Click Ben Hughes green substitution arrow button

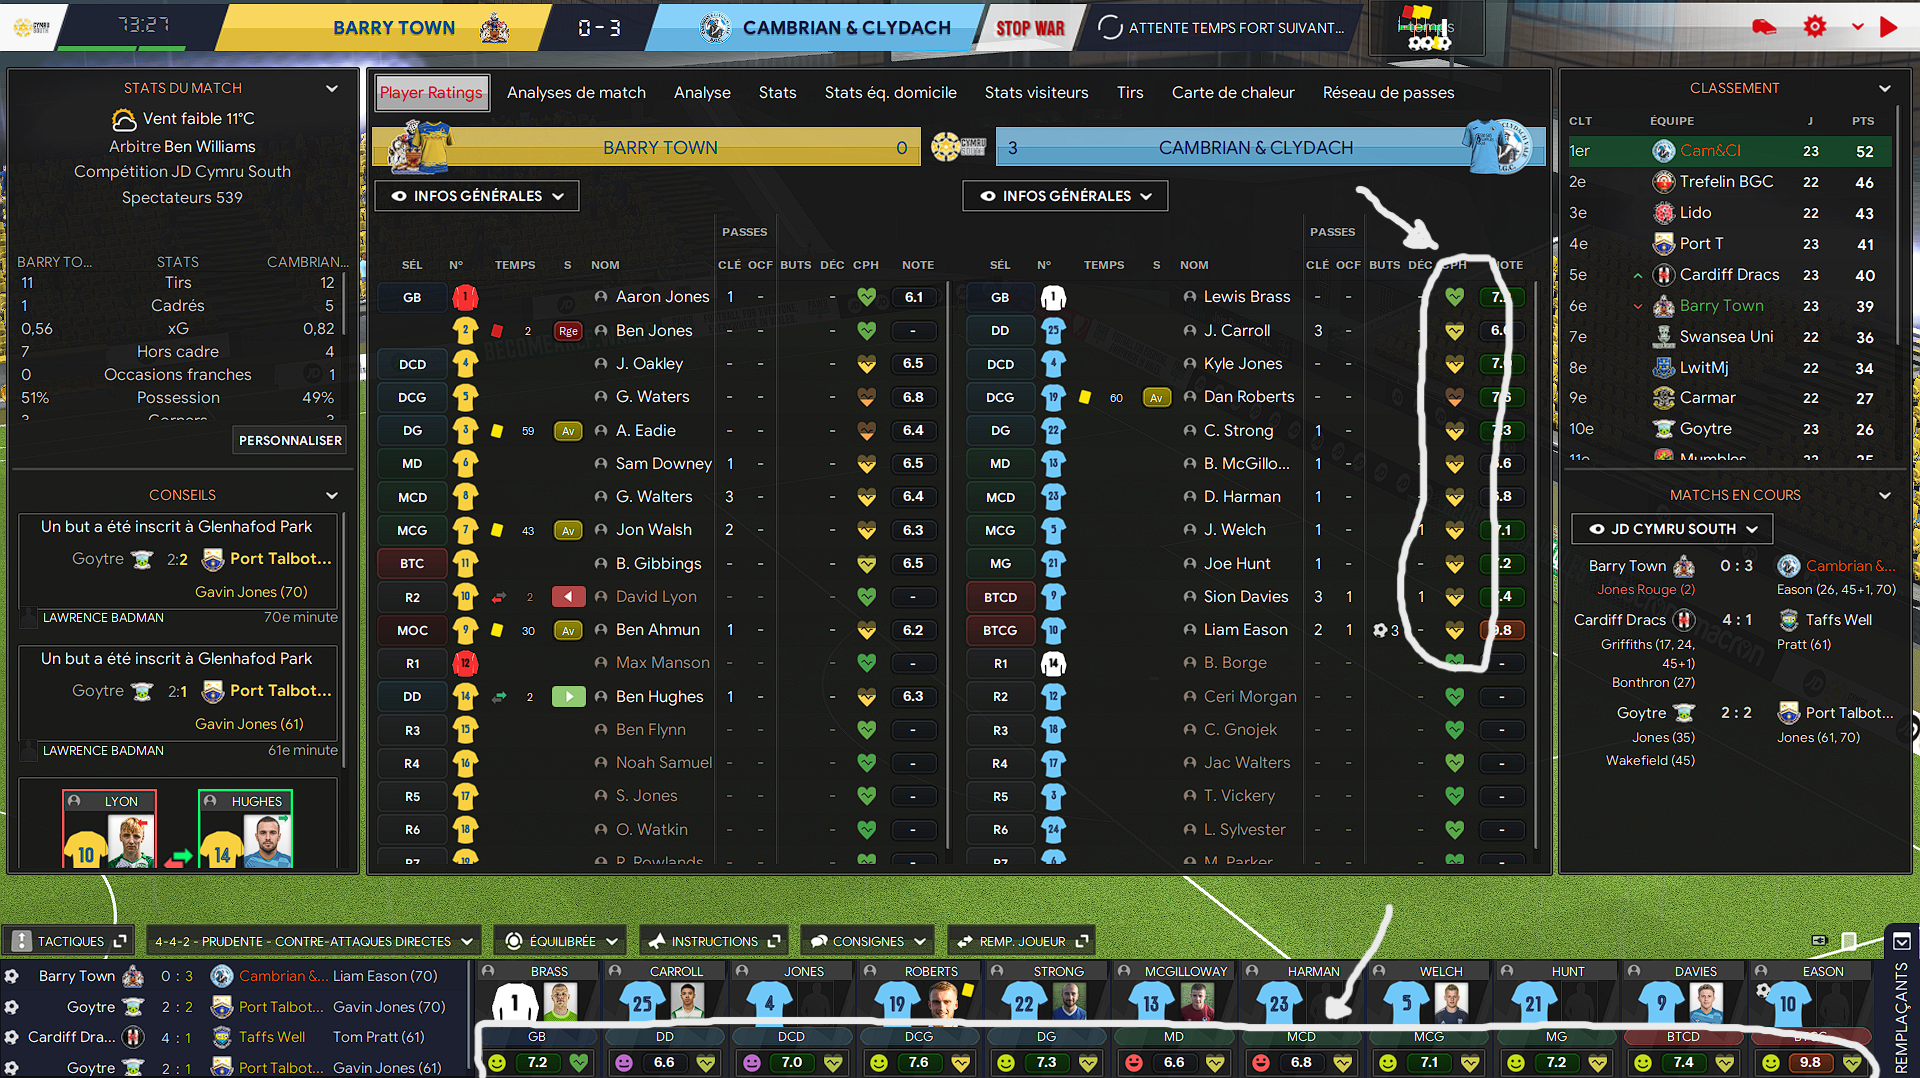tap(568, 696)
